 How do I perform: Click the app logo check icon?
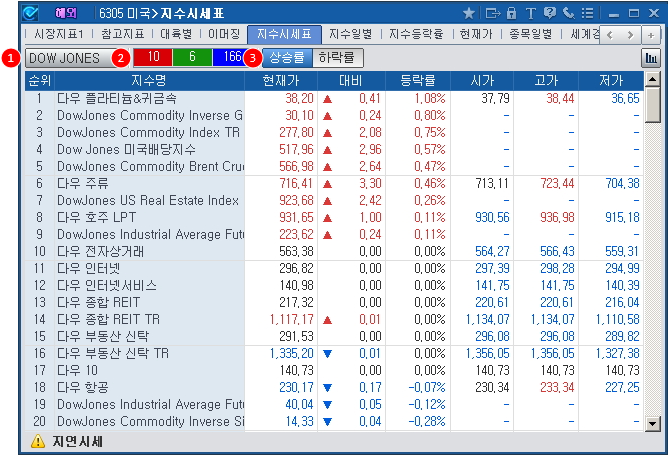pos(31,13)
